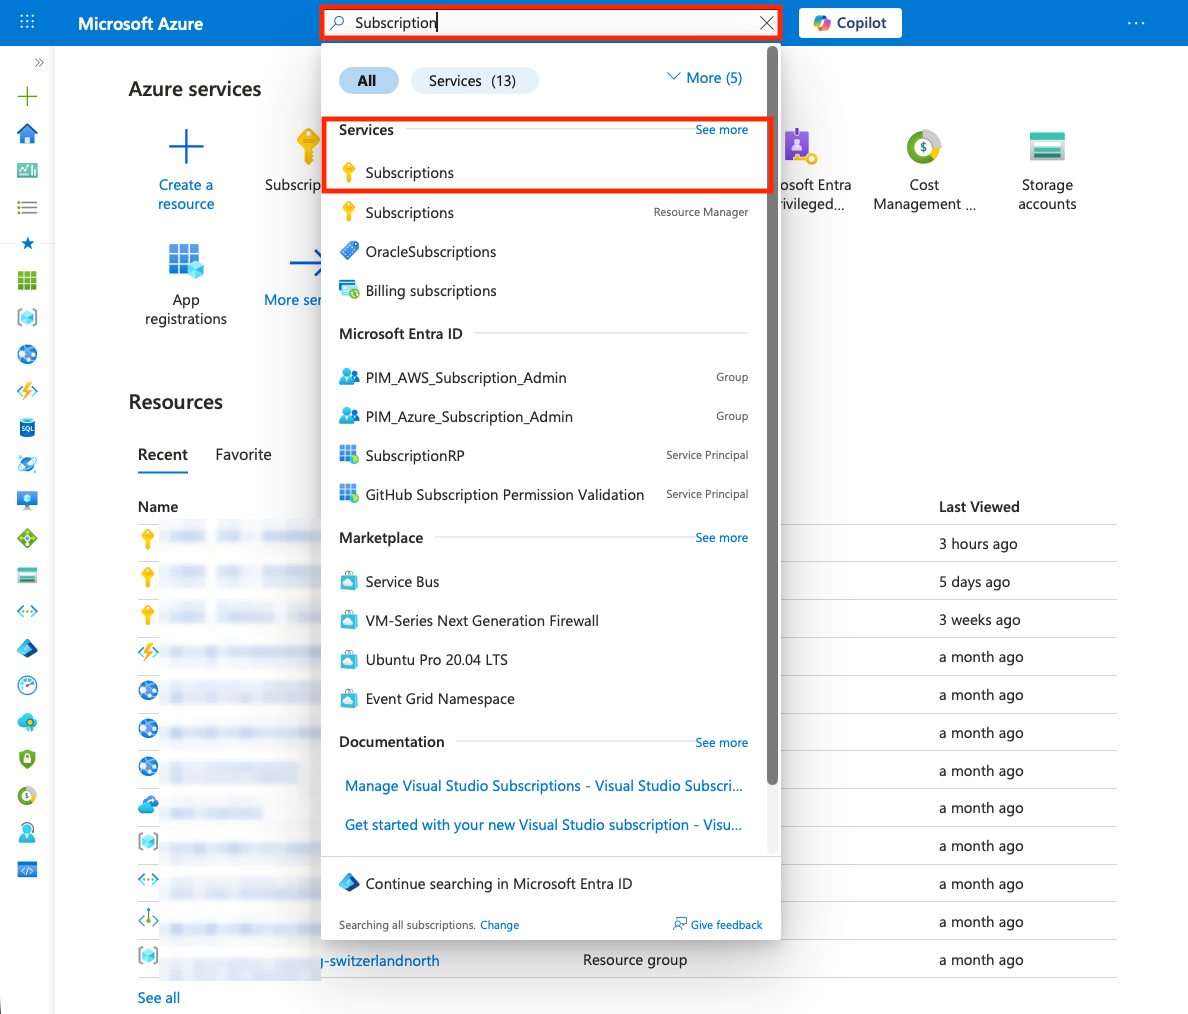This screenshot has height=1014, width=1188.
Task: Open the top-right ellipsis menu
Action: pos(1136,23)
